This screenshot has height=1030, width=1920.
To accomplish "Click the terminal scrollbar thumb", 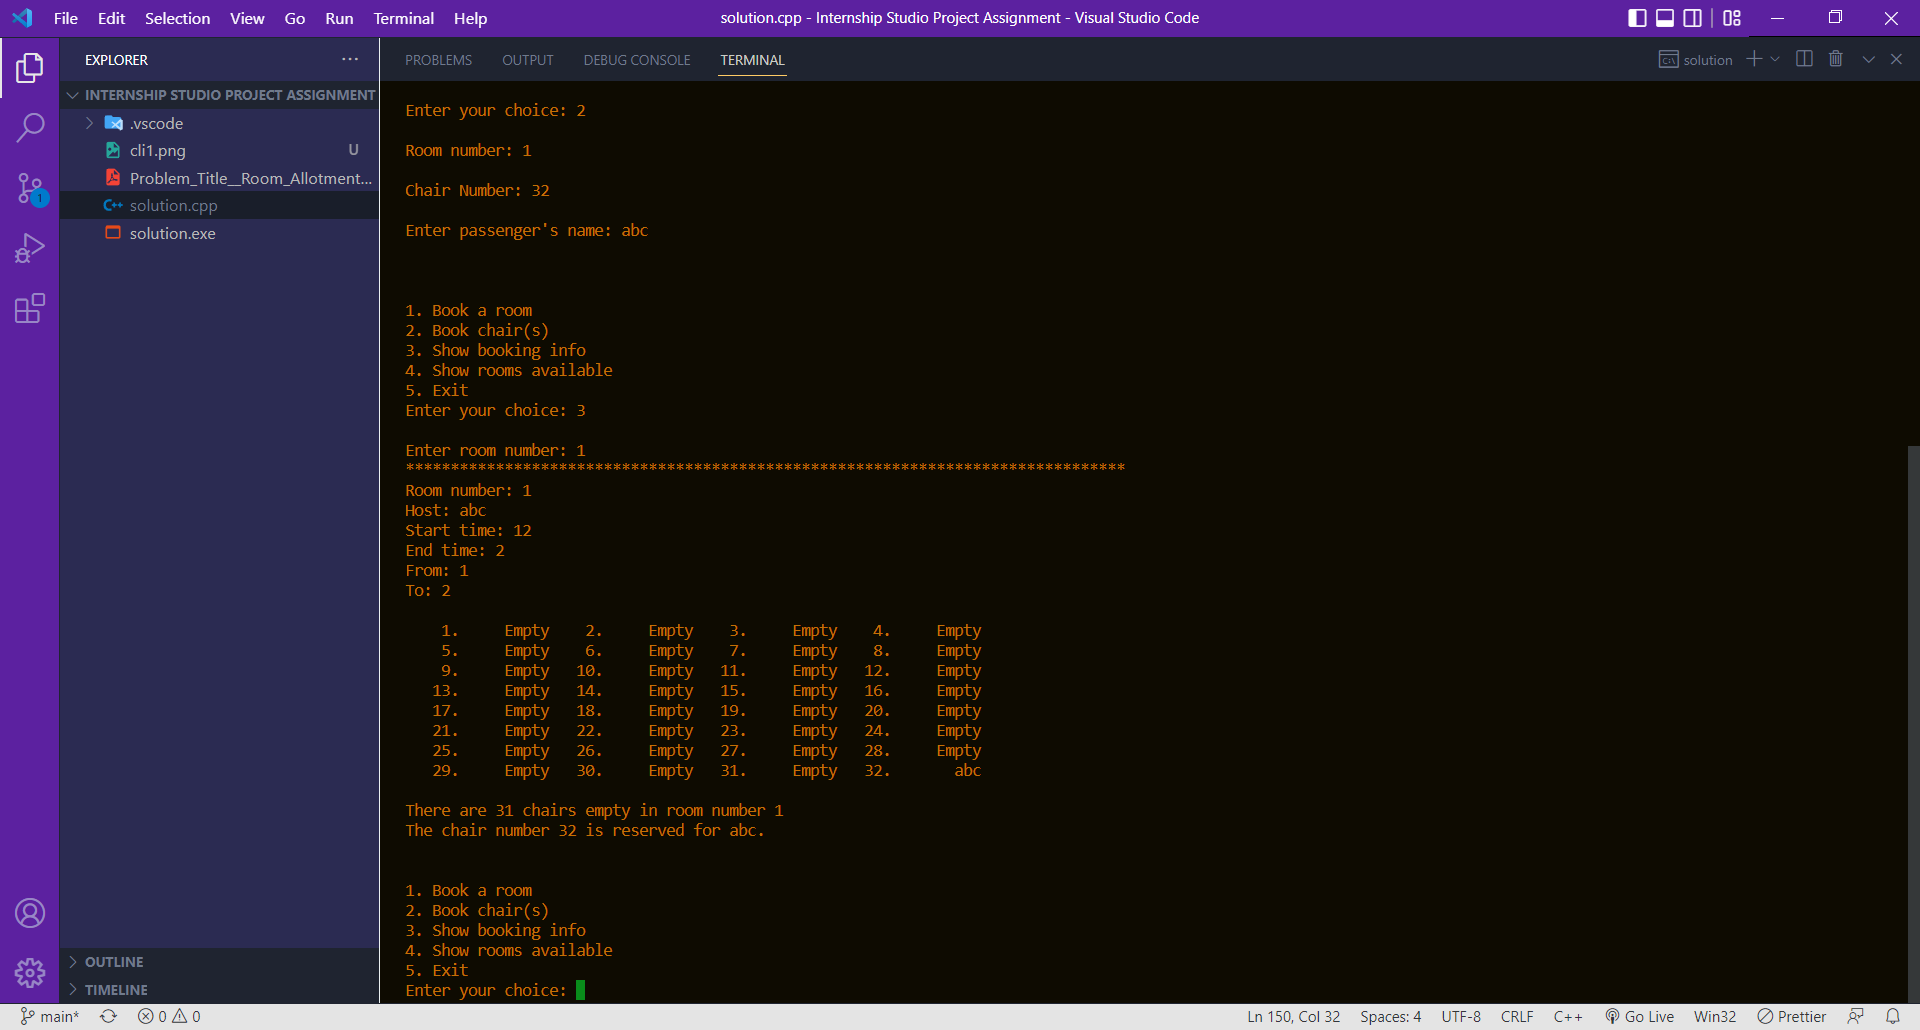I will [x=1913, y=724].
